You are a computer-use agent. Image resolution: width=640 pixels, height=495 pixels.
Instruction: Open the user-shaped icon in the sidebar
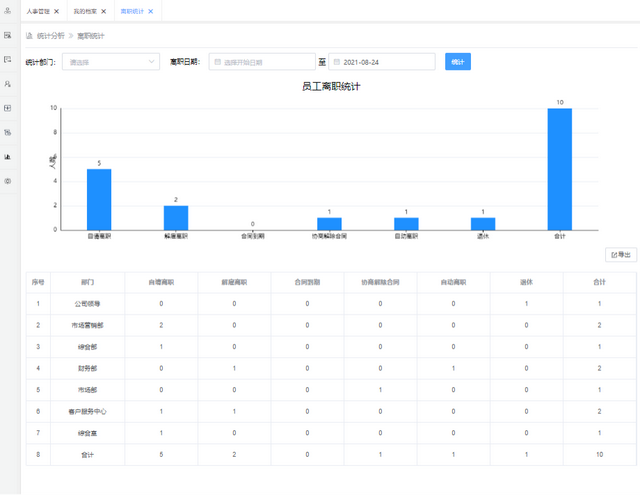point(8,84)
